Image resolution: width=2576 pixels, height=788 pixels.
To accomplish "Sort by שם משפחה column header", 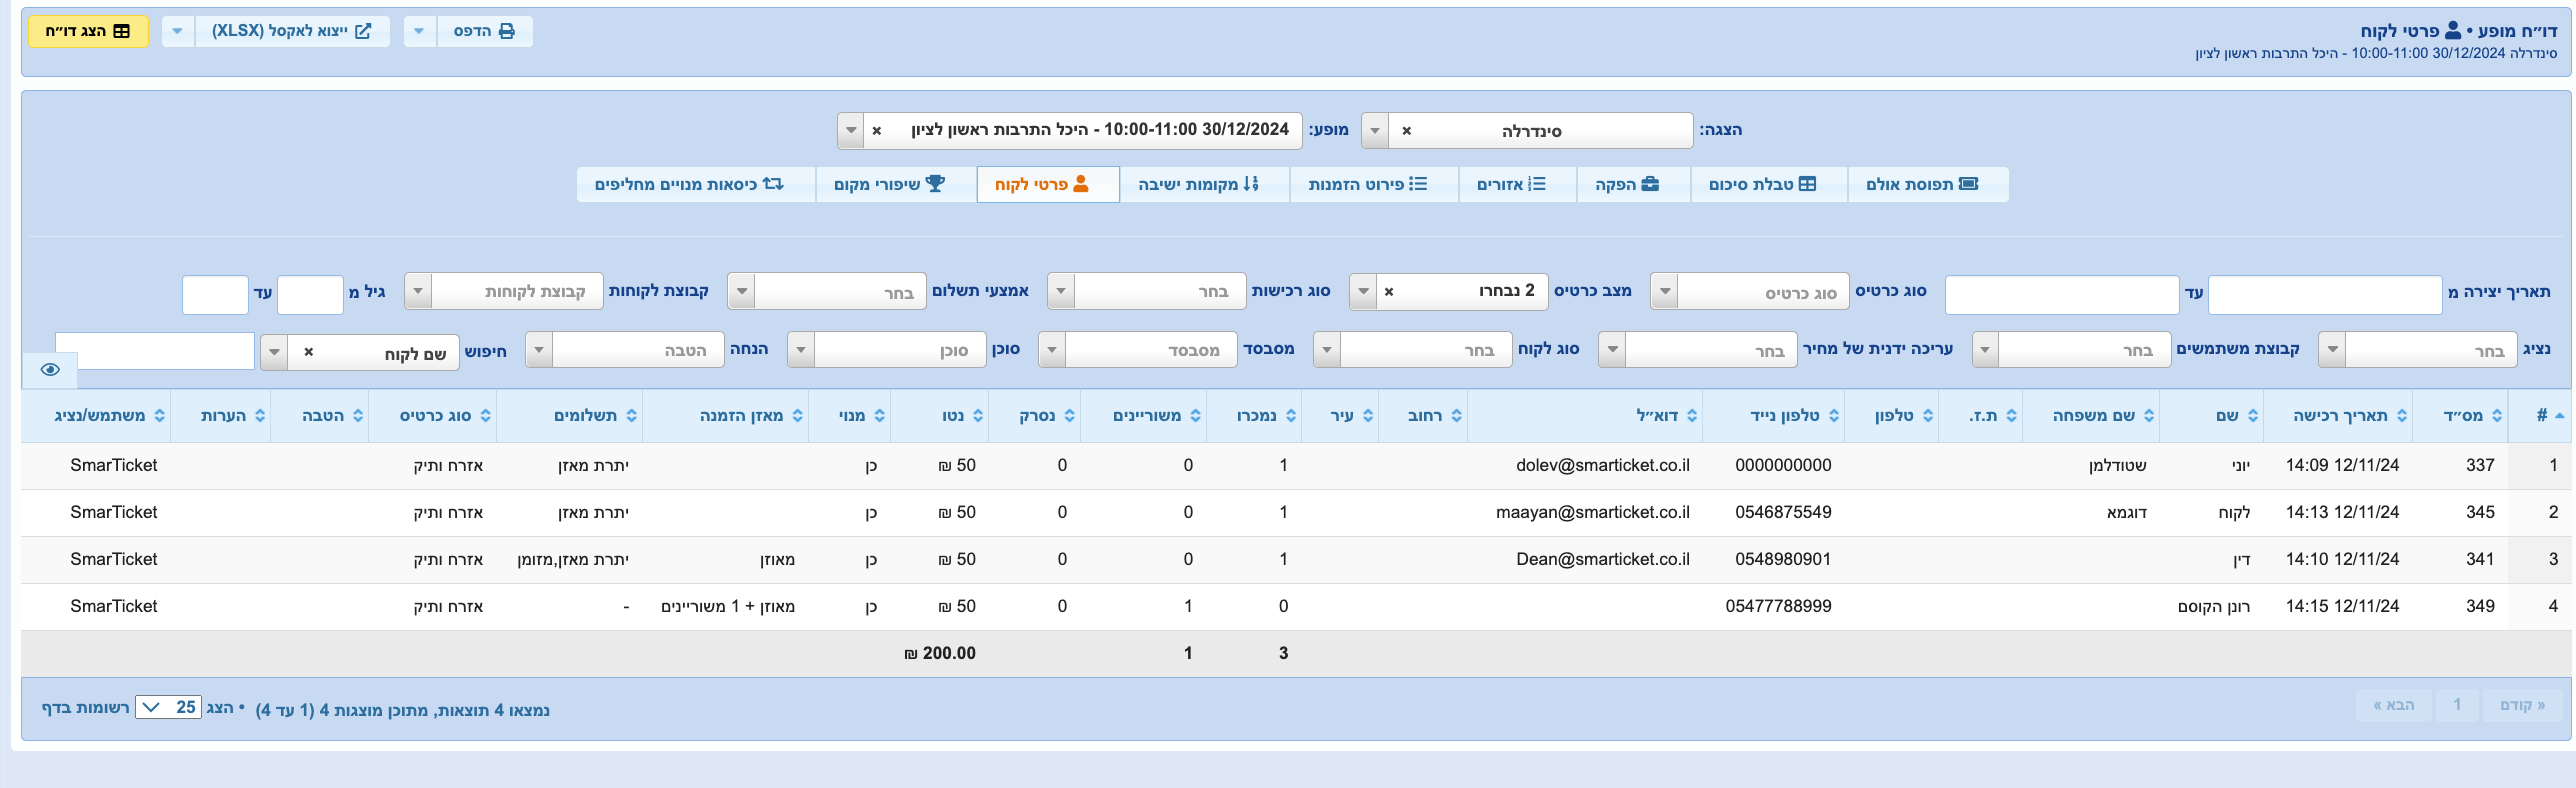I will tap(2090, 416).
